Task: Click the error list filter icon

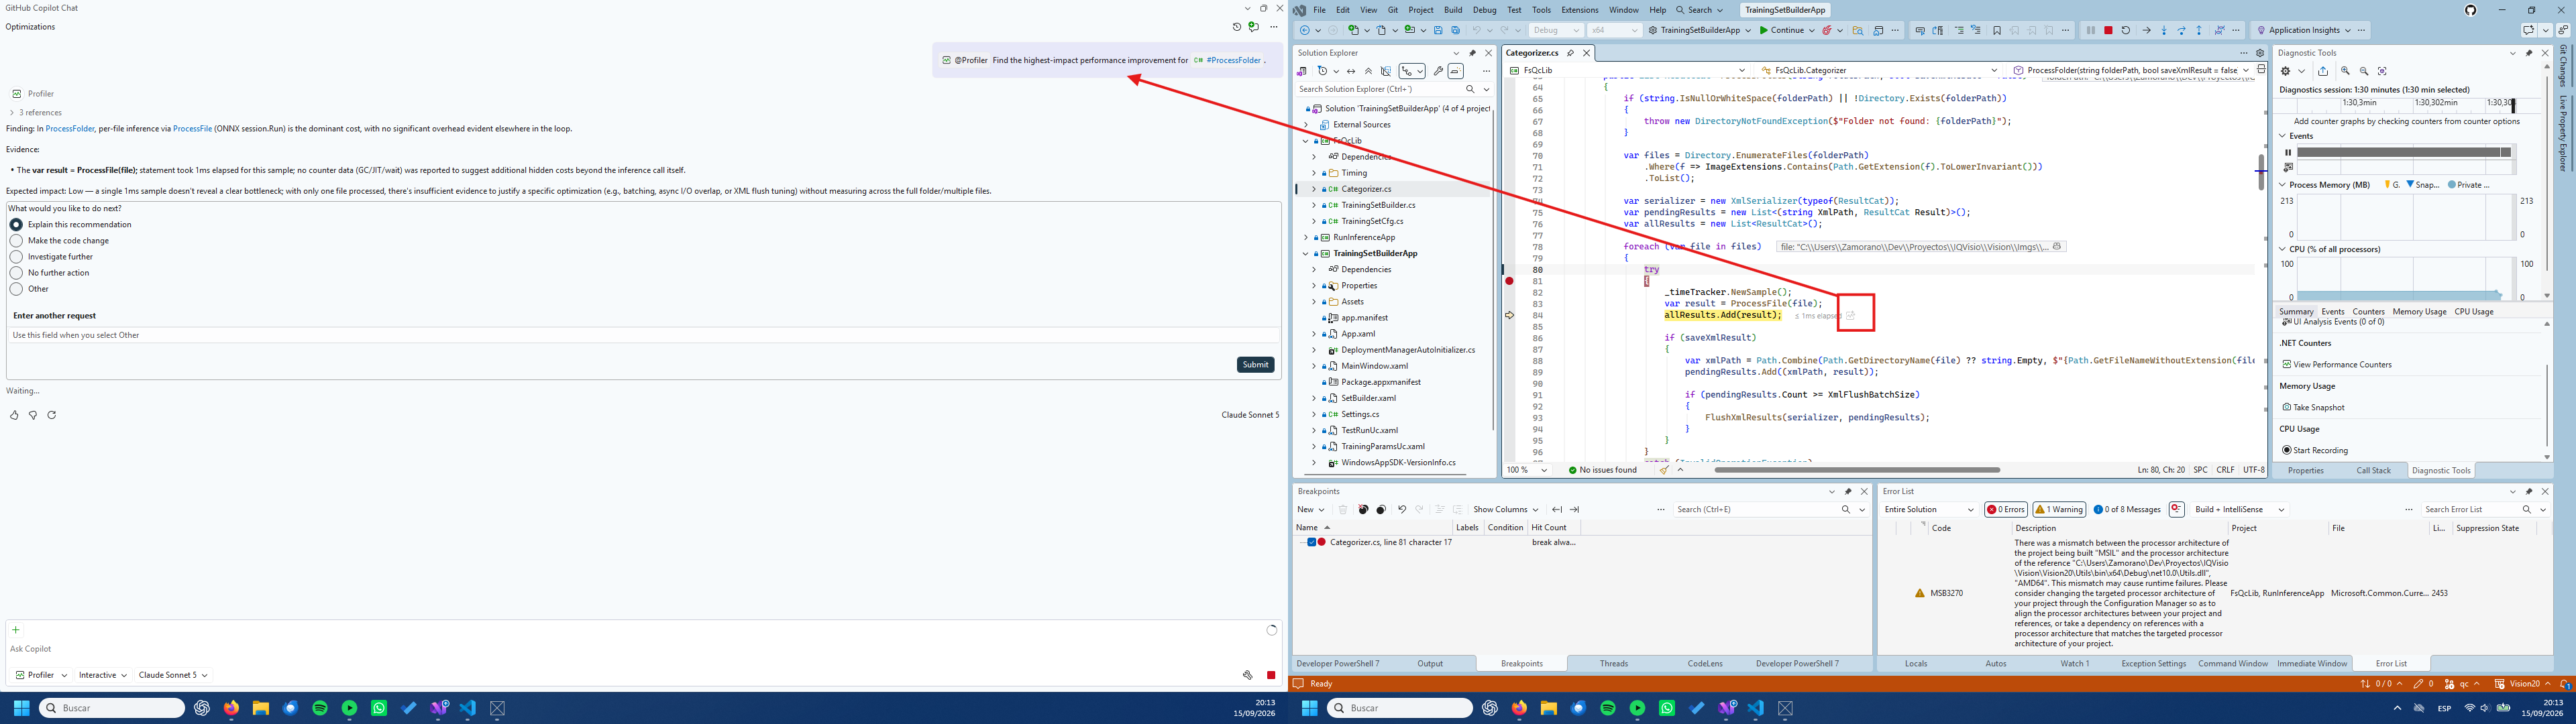Action: [x=2176, y=509]
